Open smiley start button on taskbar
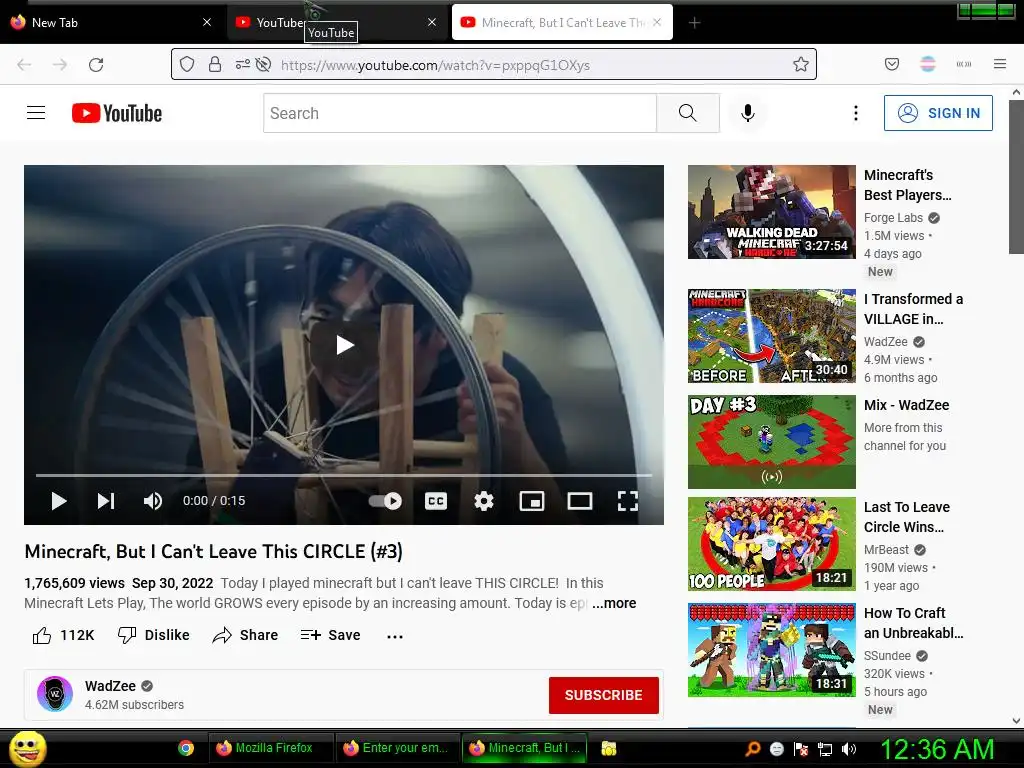The image size is (1024, 768). tap(27, 748)
